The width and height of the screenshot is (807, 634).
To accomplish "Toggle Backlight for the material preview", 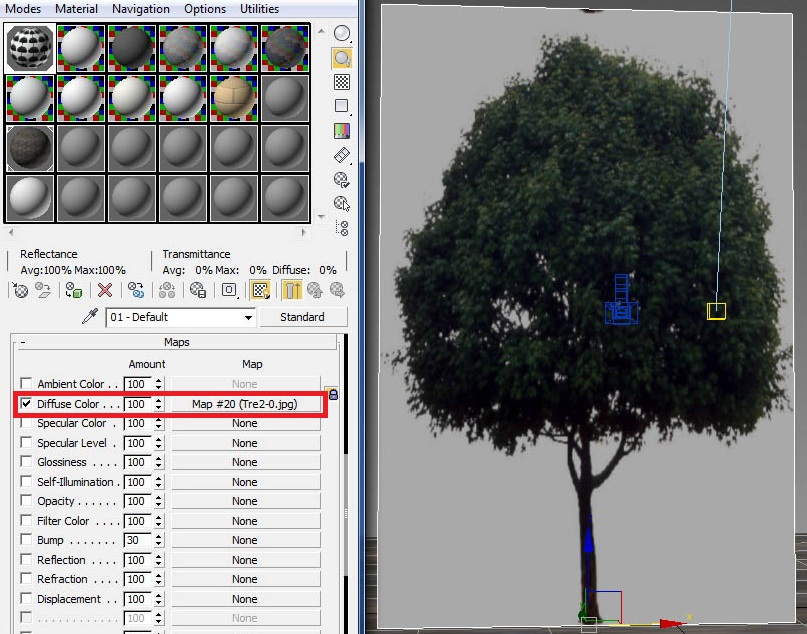I will [341, 57].
